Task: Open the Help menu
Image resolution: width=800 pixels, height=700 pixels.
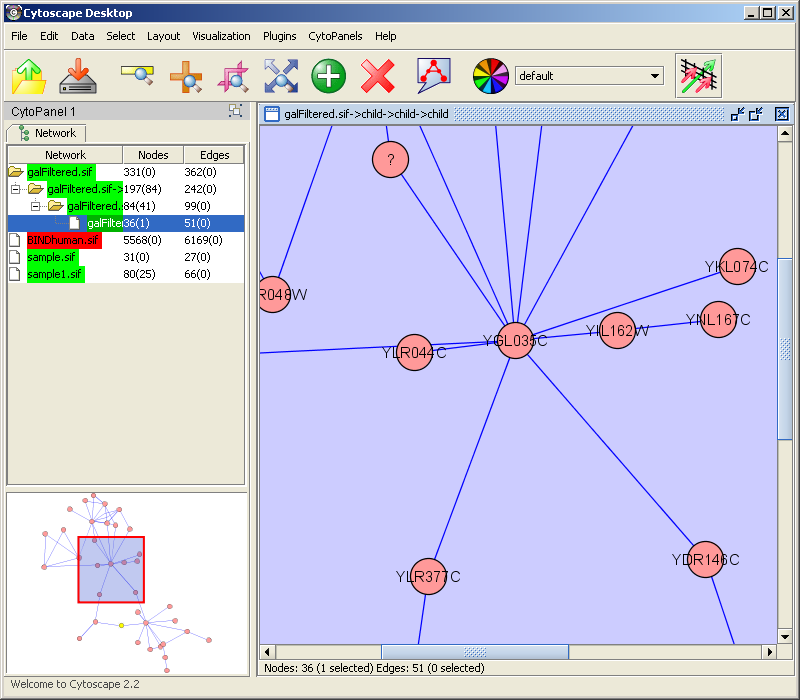Action: click(x=386, y=36)
